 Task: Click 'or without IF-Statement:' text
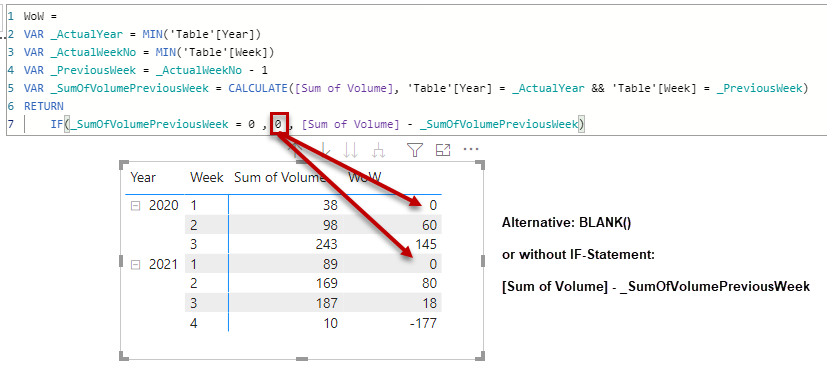[x=578, y=255]
